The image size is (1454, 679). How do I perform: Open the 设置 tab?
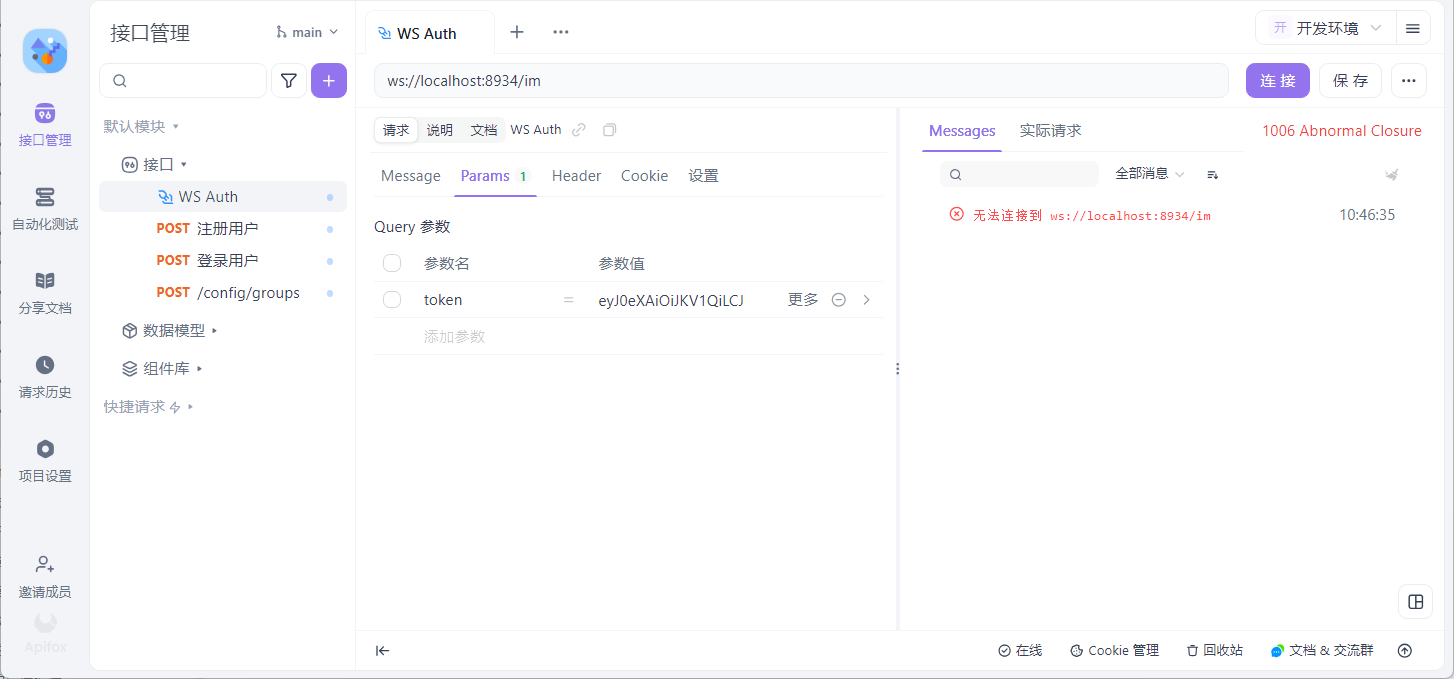(703, 176)
